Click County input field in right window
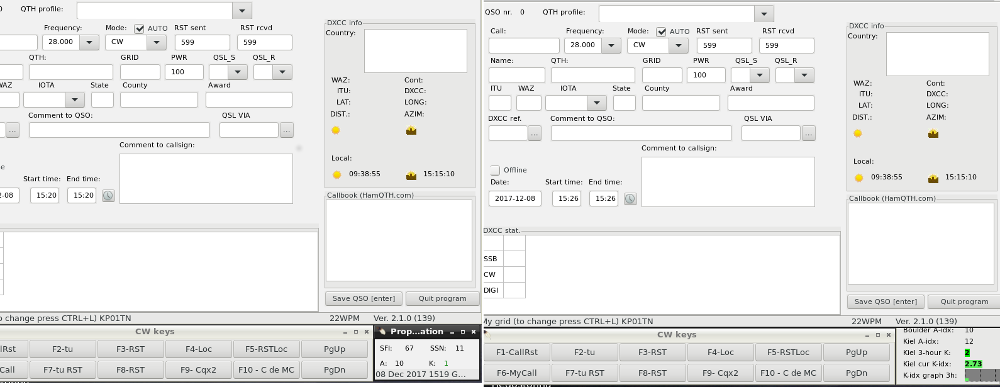The width and height of the screenshot is (1000, 389). [680, 103]
